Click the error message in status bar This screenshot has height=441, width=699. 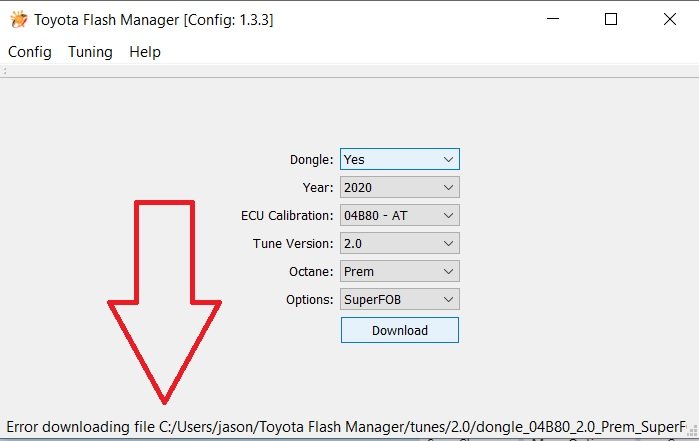(346, 427)
